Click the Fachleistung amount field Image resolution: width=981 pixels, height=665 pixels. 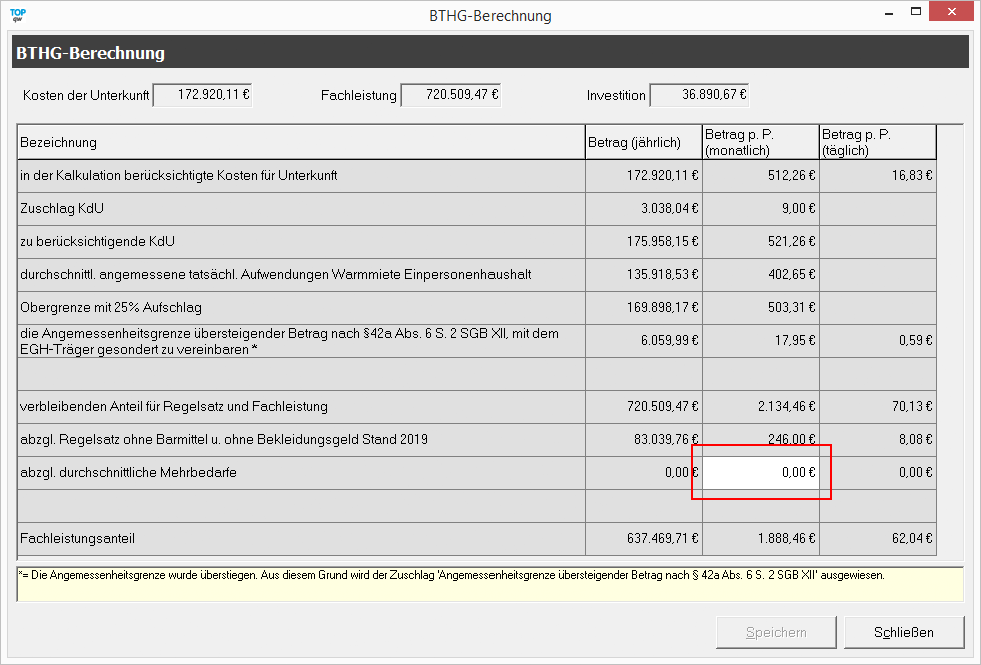tap(451, 95)
